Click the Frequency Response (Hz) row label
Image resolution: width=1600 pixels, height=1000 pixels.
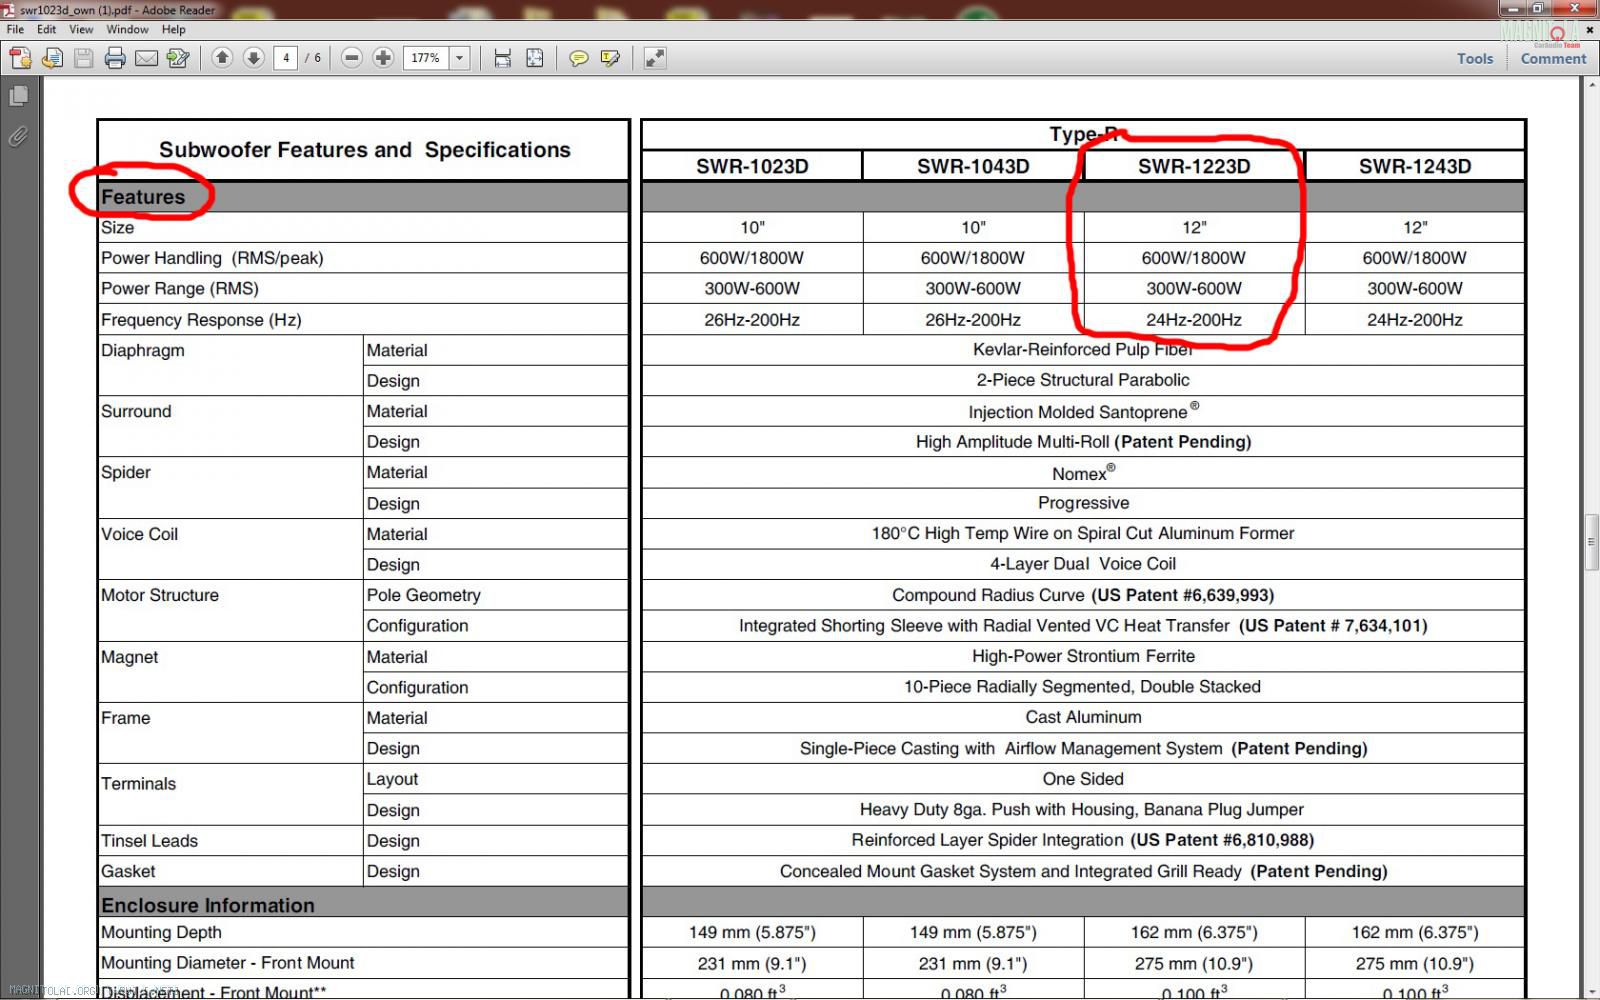coord(201,320)
